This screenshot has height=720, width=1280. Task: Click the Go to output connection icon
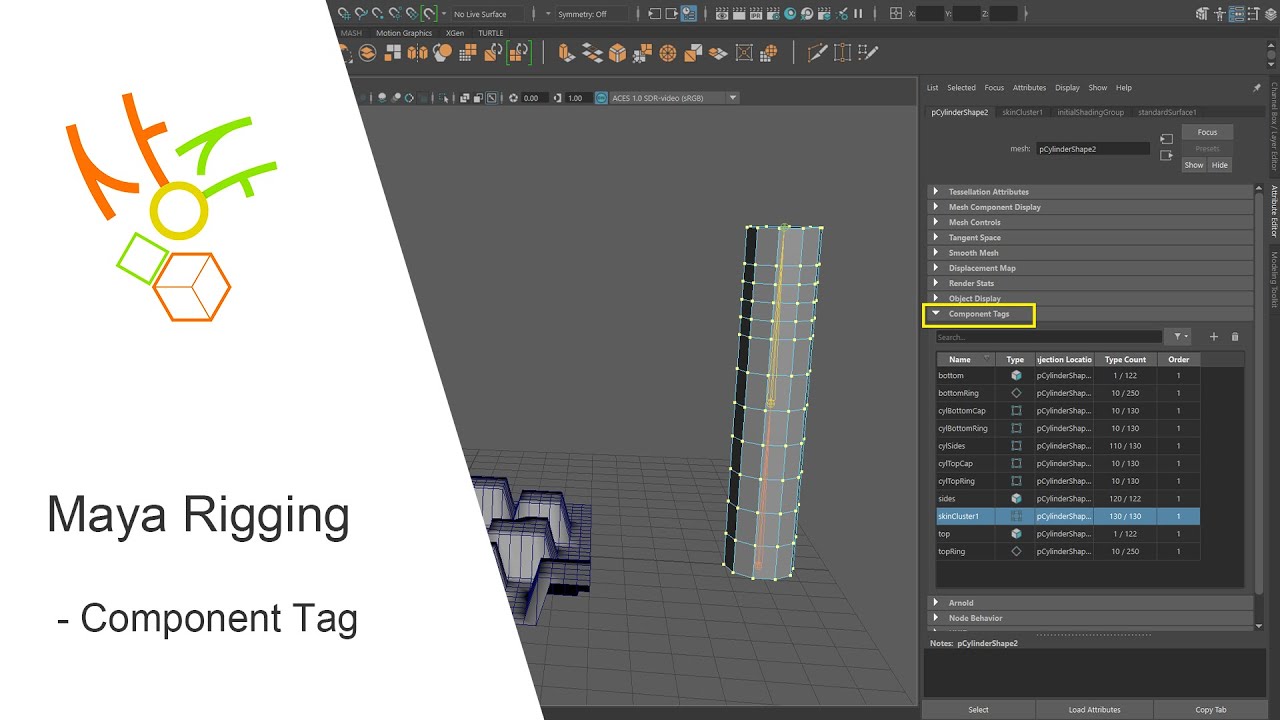coord(1166,155)
